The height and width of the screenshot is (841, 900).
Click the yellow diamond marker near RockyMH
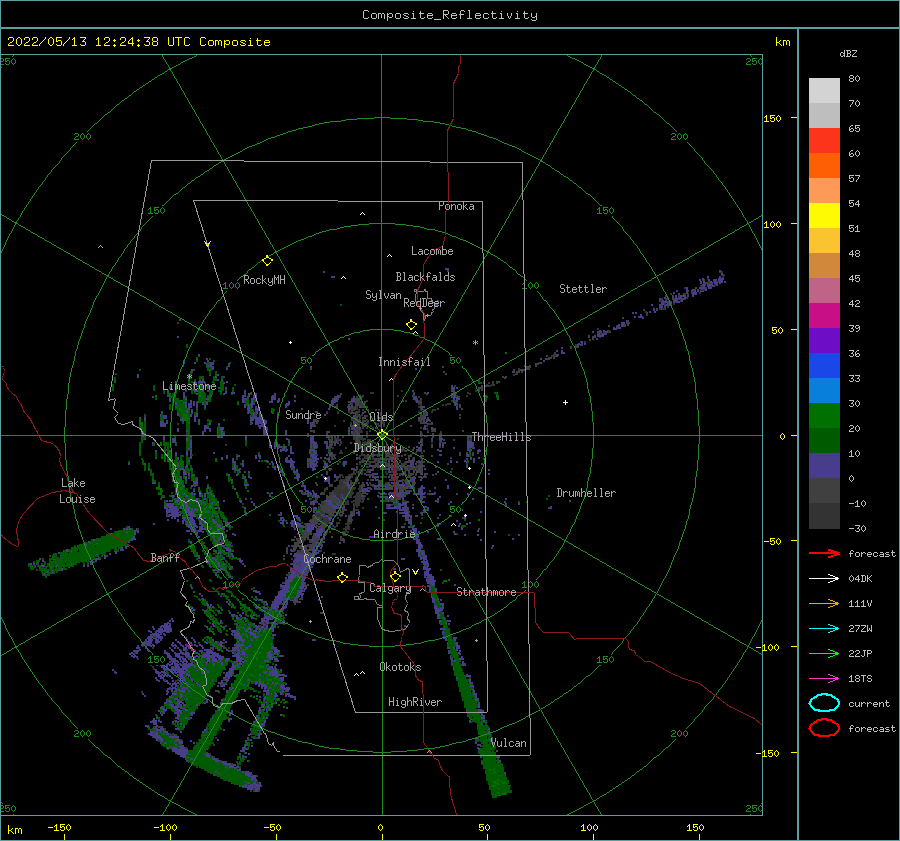pos(267,261)
